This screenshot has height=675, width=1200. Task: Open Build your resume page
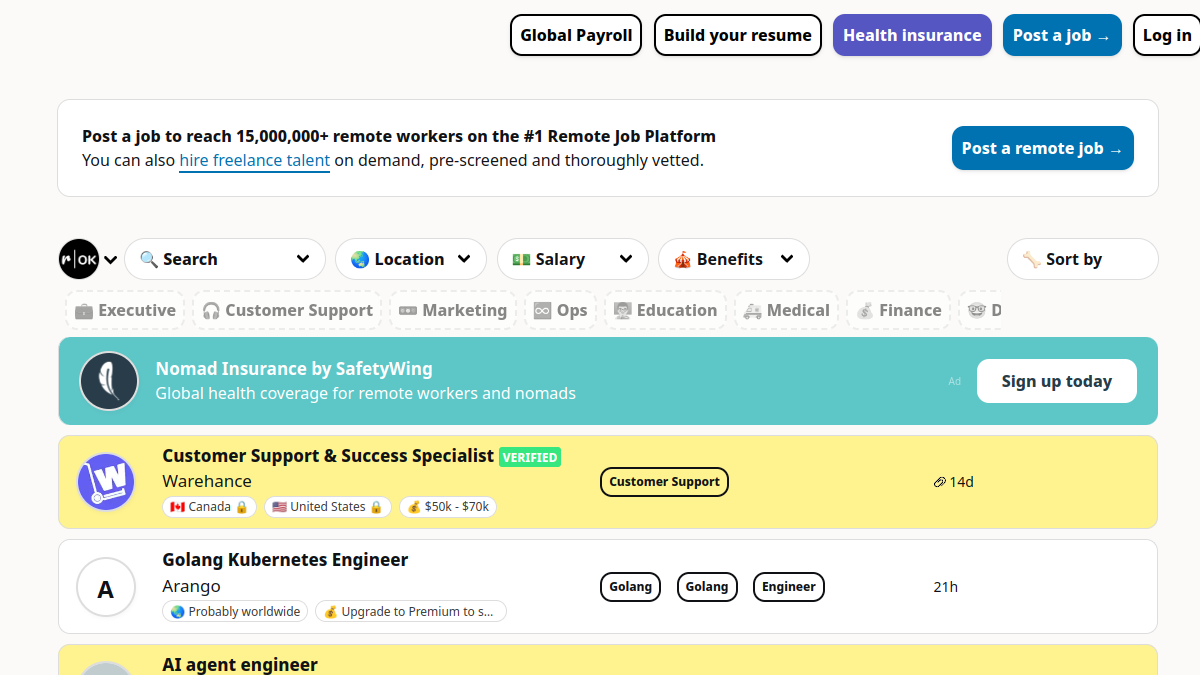tap(738, 35)
